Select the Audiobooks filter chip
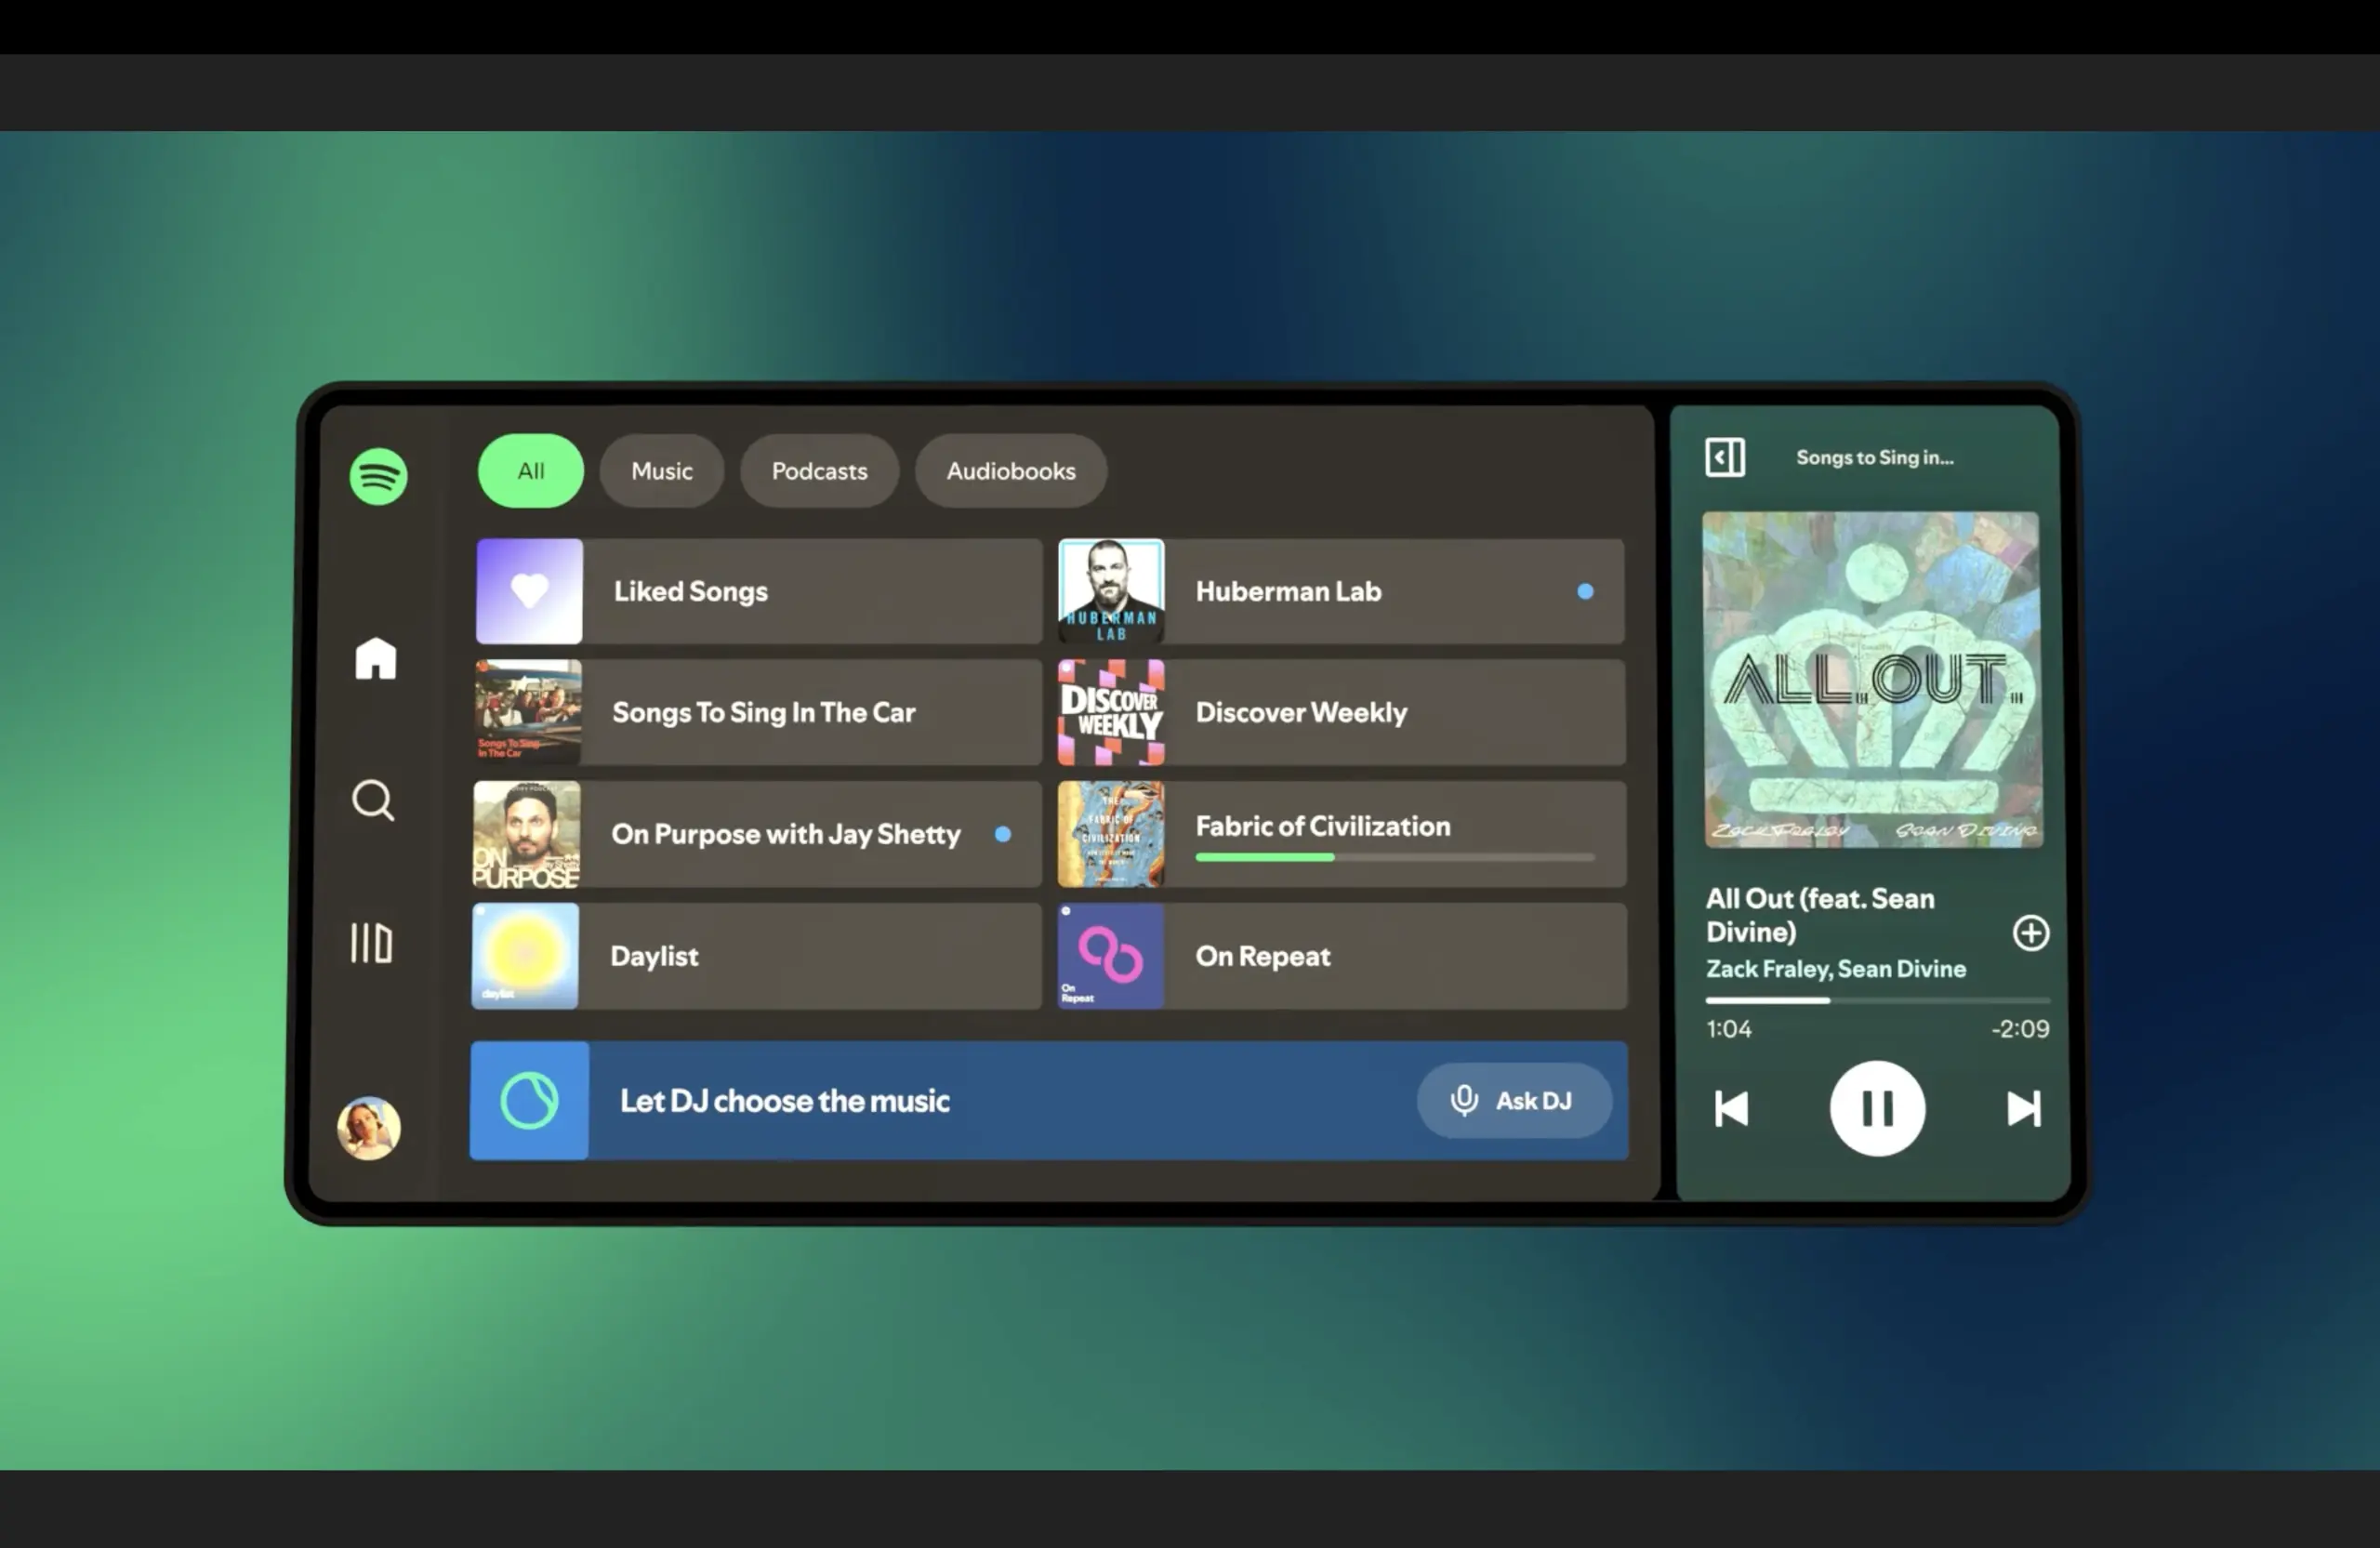This screenshot has height=1548, width=2380. (1011, 471)
